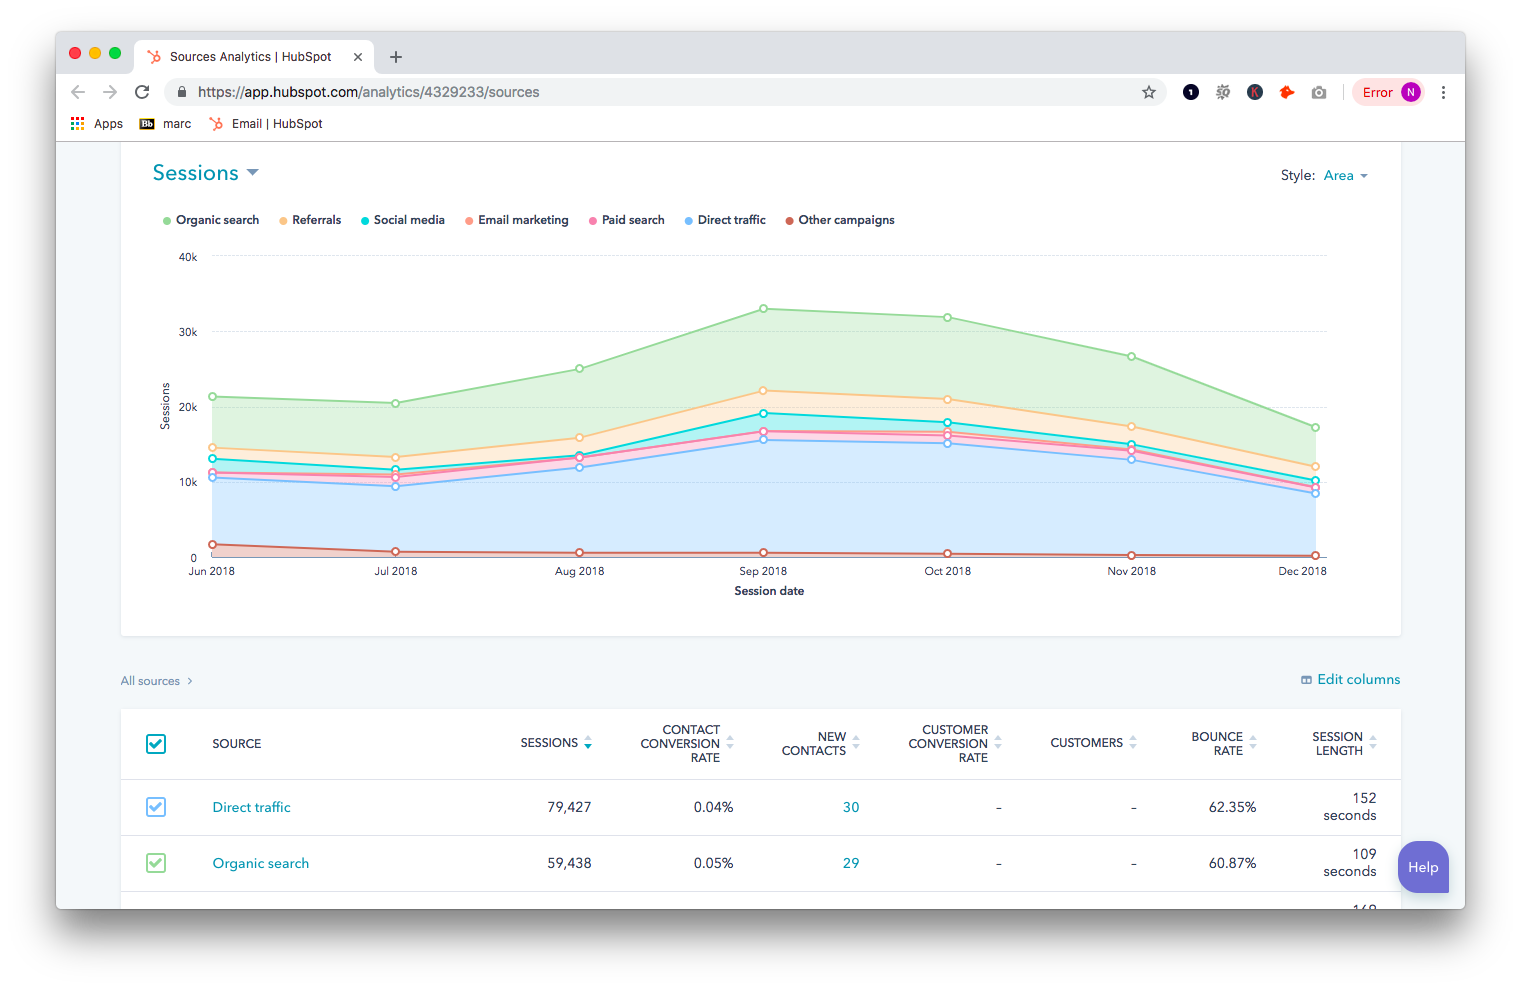Open a new browser tab with plus icon
1521x989 pixels.
tap(396, 57)
